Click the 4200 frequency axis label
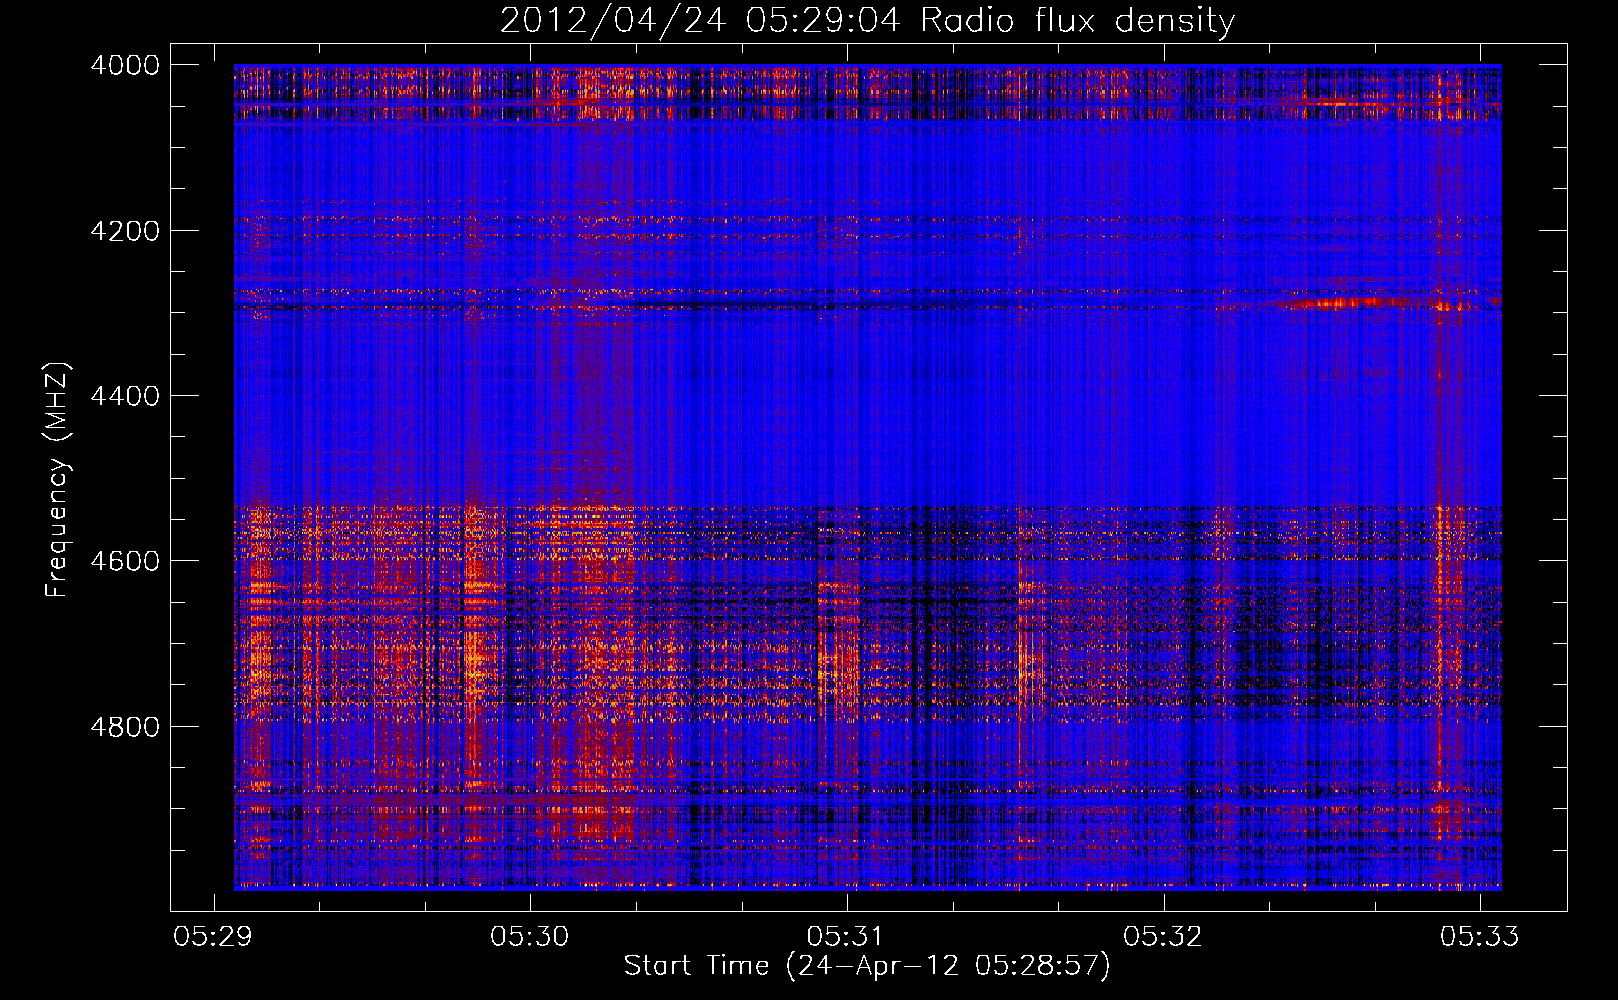Screen dimensions: 1618x1000 (125, 231)
